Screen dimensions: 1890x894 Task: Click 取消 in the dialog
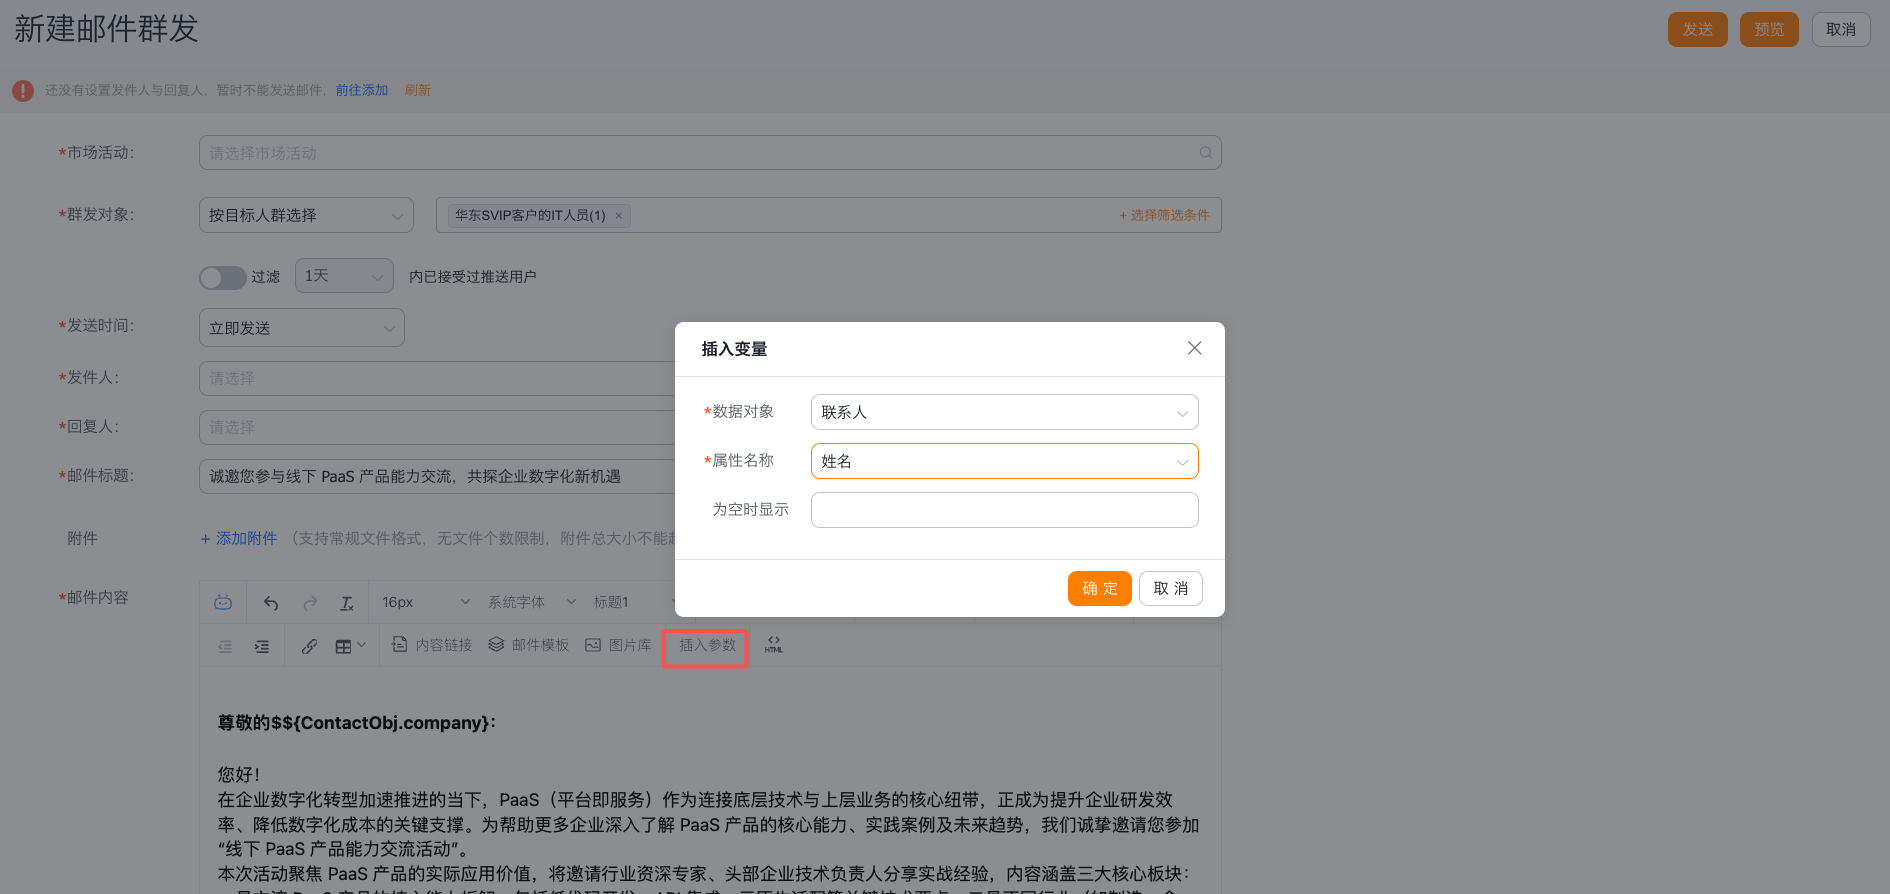click(x=1170, y=588)
